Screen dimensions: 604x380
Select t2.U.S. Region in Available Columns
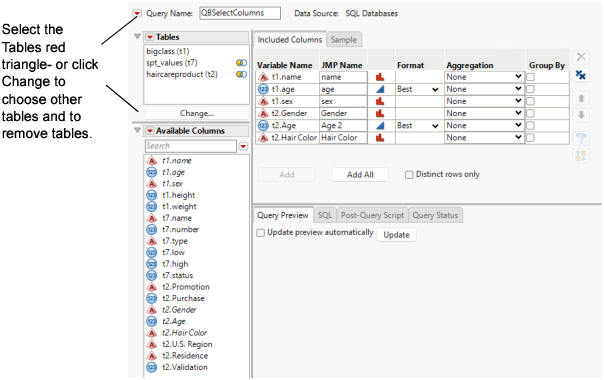pos(187,345)
